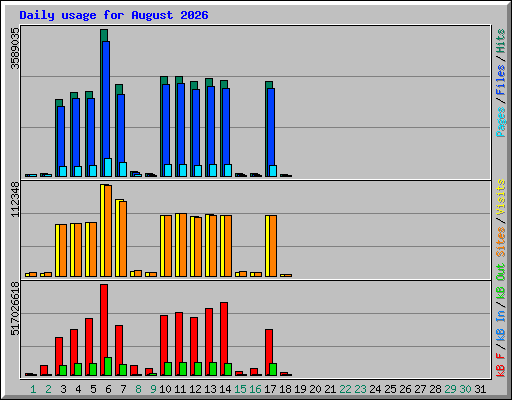Image resolution: width=512 pixels, height=400 pixels.
Task: Click day 1 on the x-axis
Action: point(33,389)
